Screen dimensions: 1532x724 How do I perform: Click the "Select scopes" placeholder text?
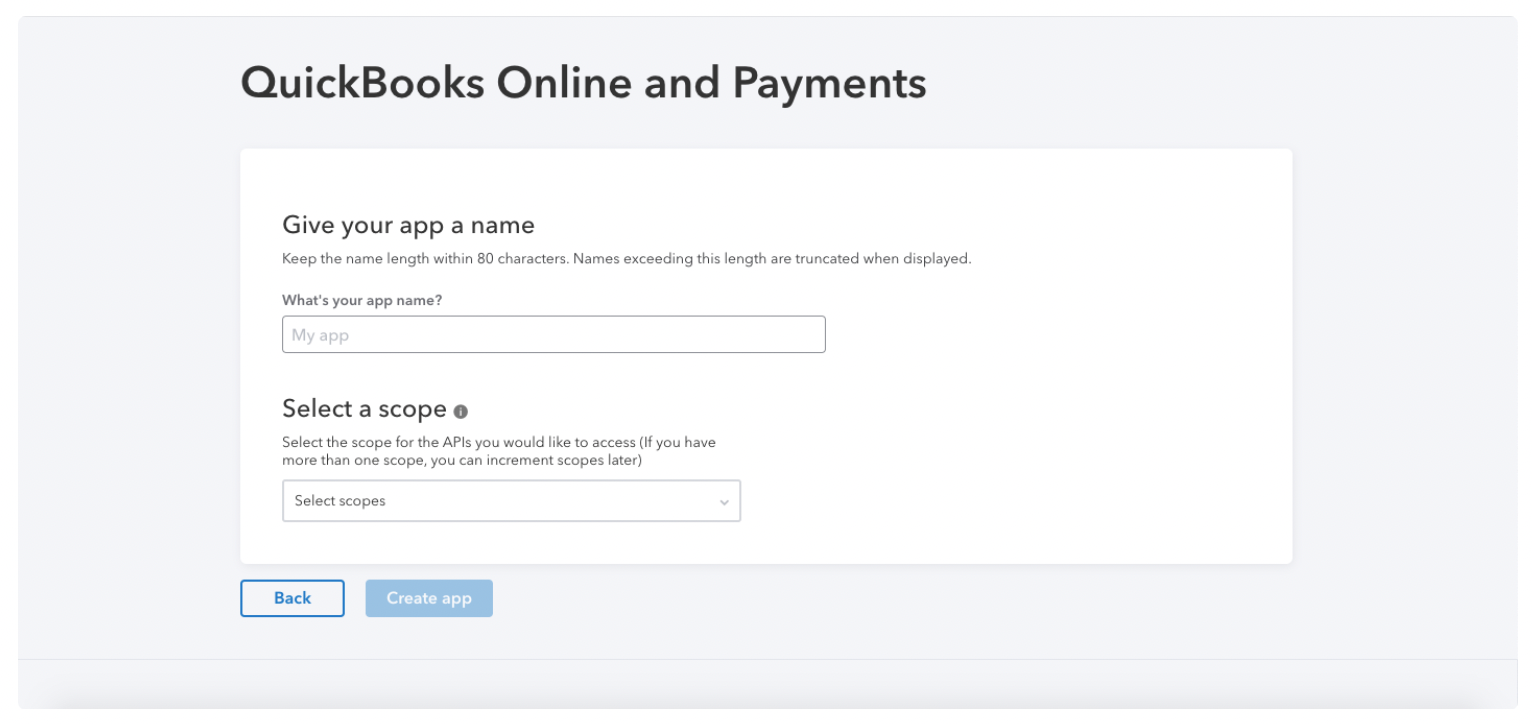[340, 501]
